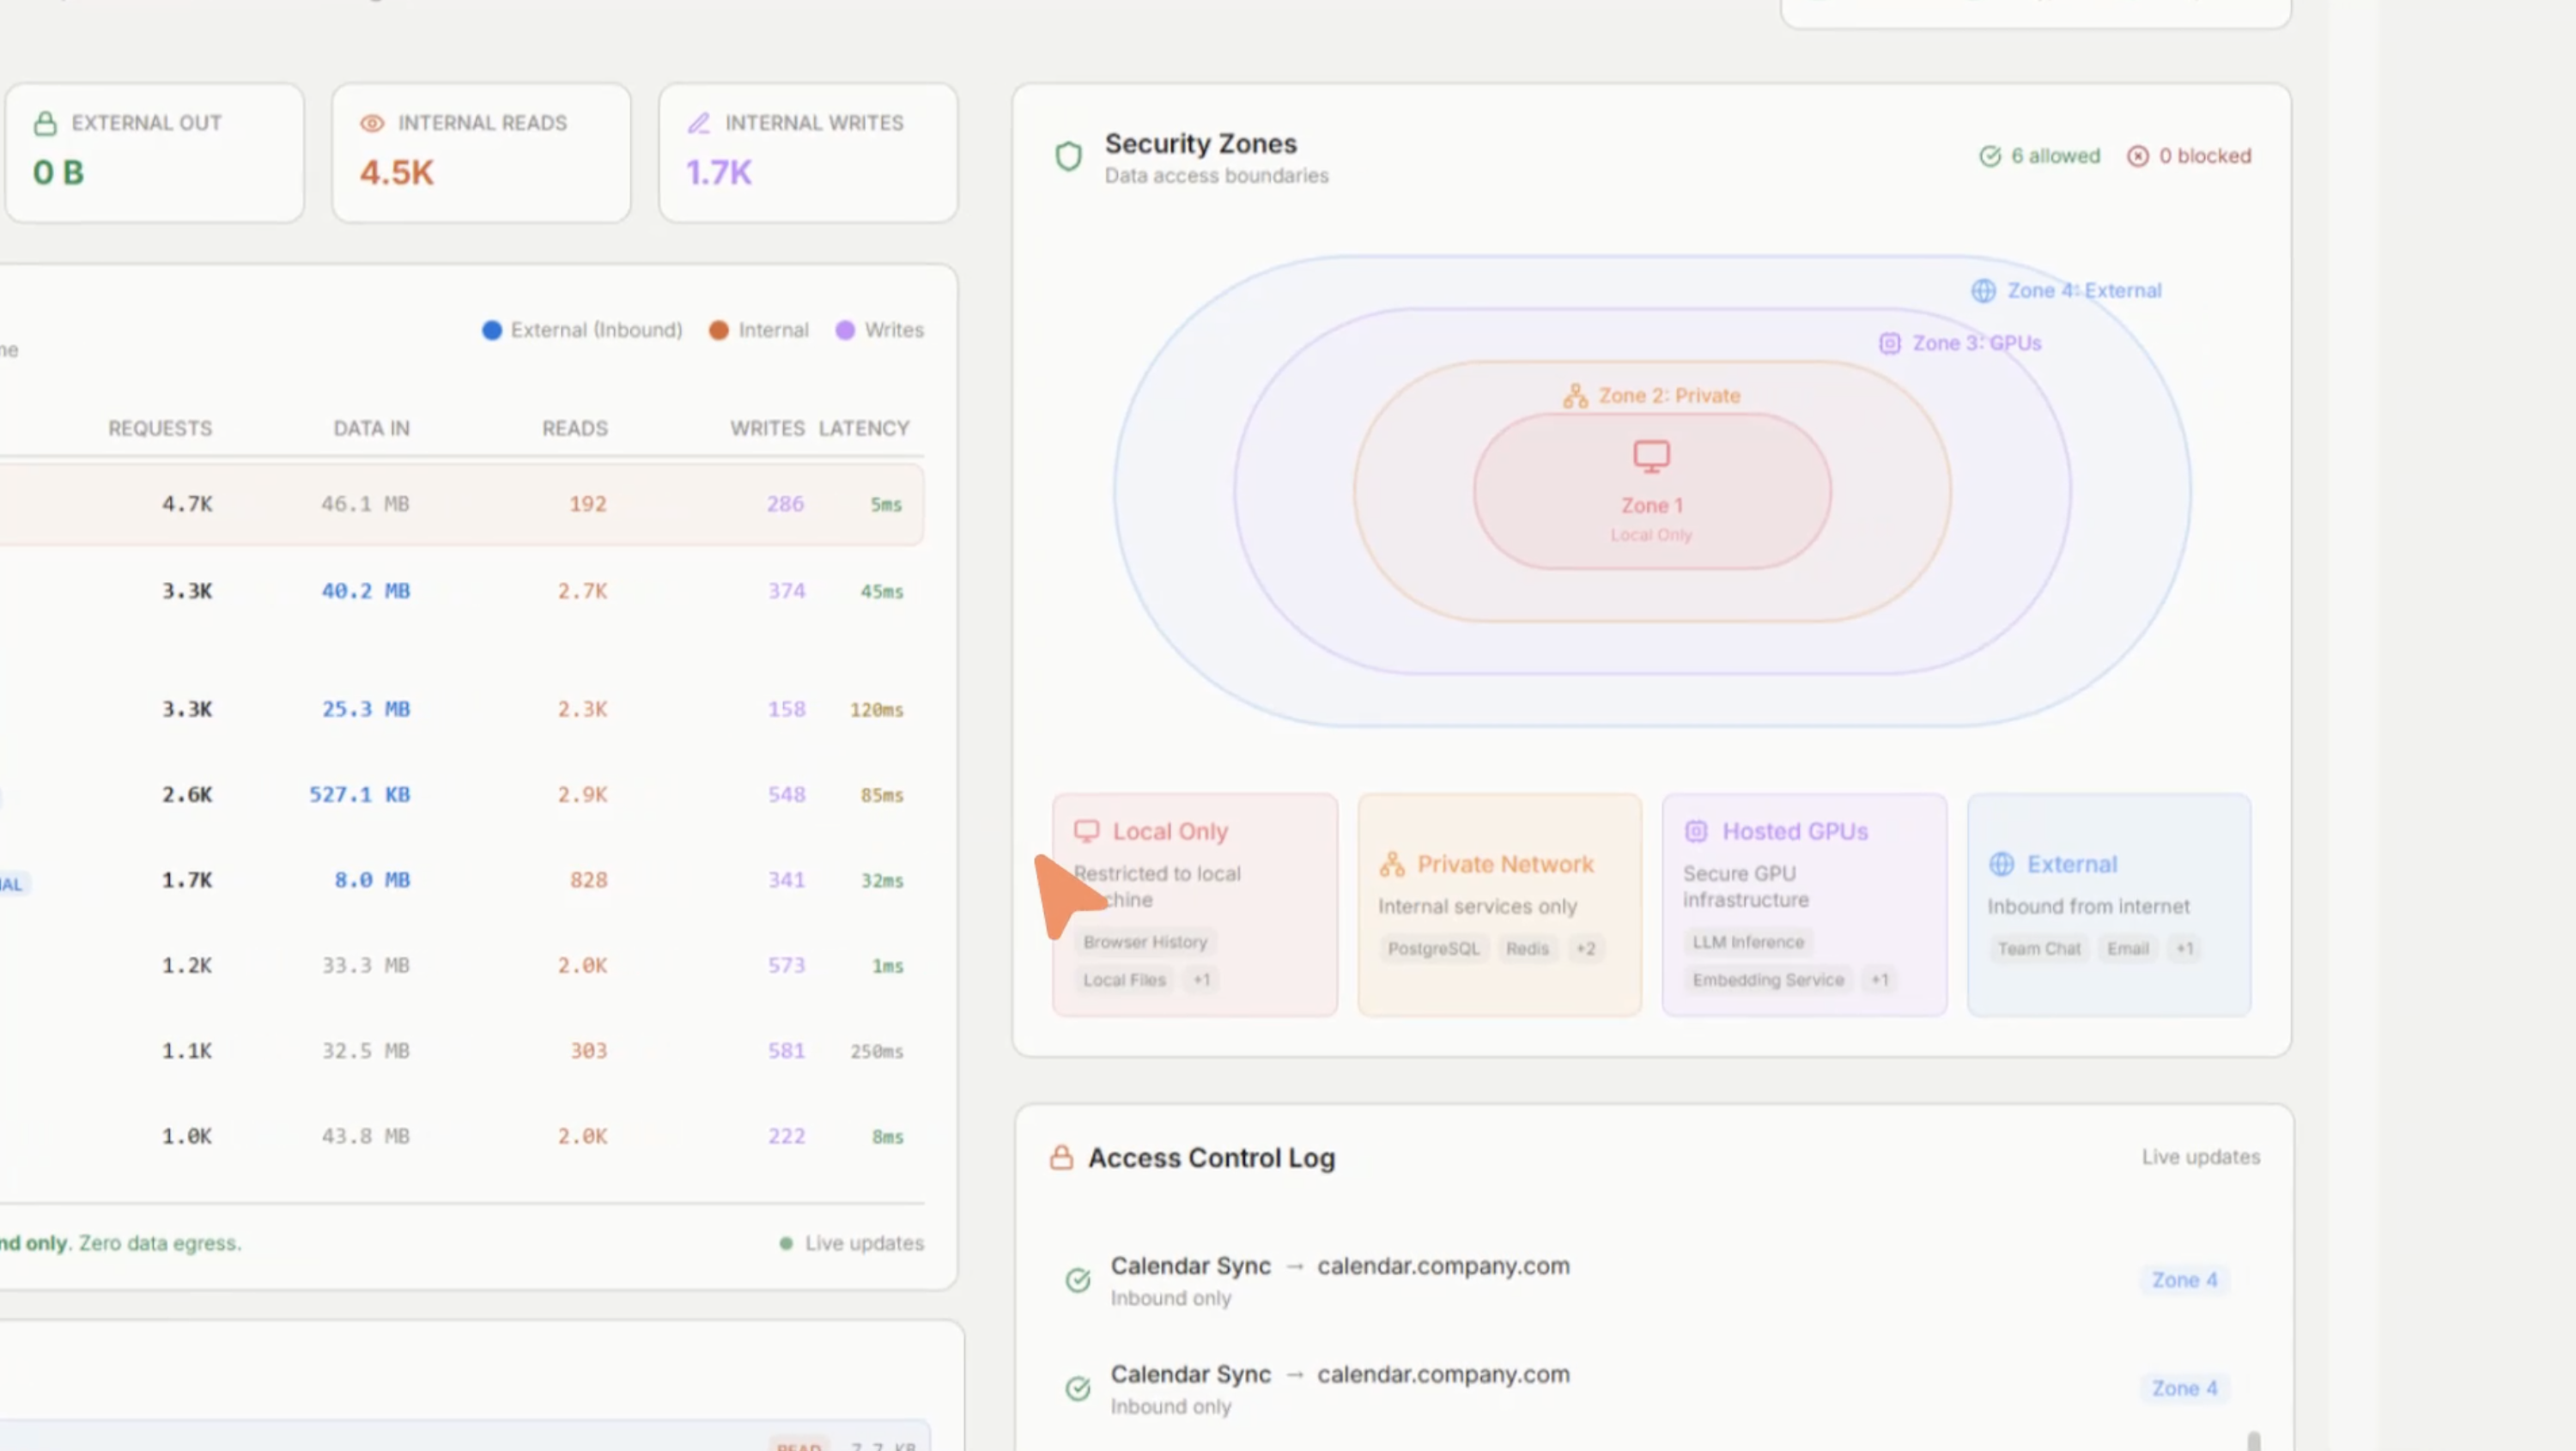Expand the +1 tag in Hosted GPUs card

(1880, 980)
